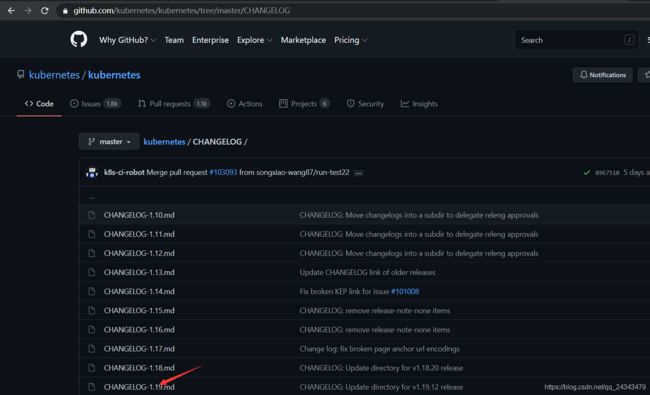650x395 pixels.
Task: Open issue #101008 link
Action: 405,292
